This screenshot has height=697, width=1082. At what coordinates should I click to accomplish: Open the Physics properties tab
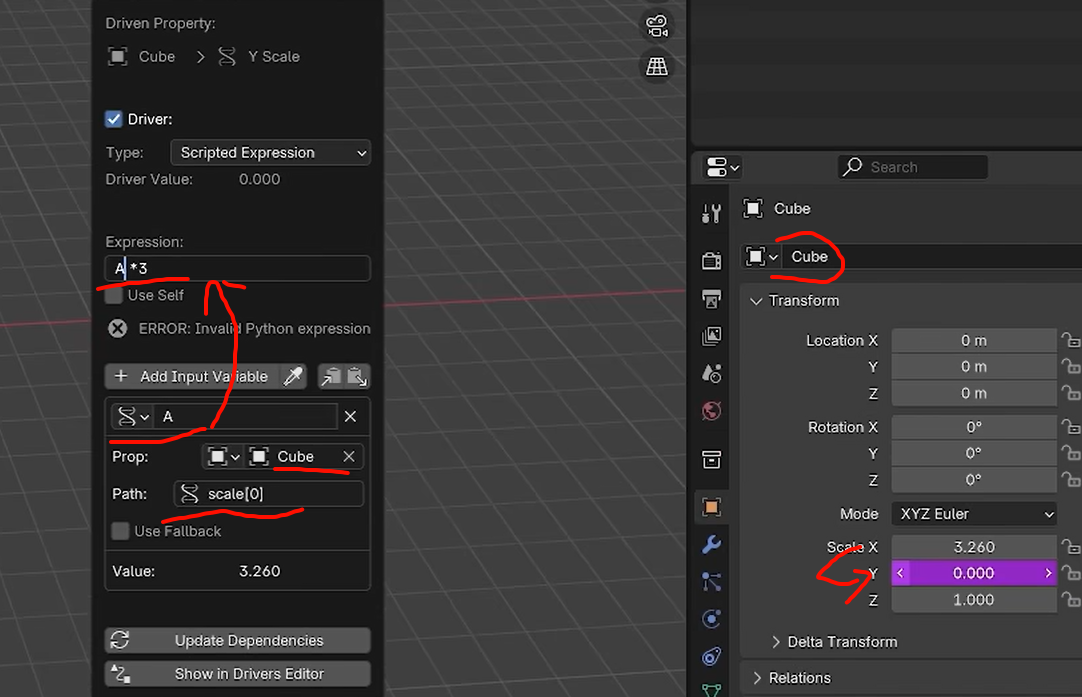(711, 618)
